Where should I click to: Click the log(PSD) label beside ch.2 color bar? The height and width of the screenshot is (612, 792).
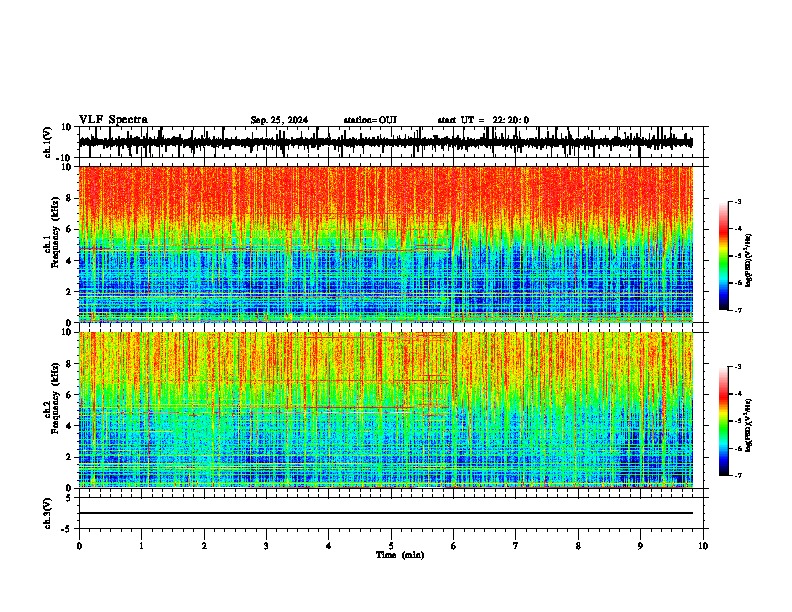point(748,425)
